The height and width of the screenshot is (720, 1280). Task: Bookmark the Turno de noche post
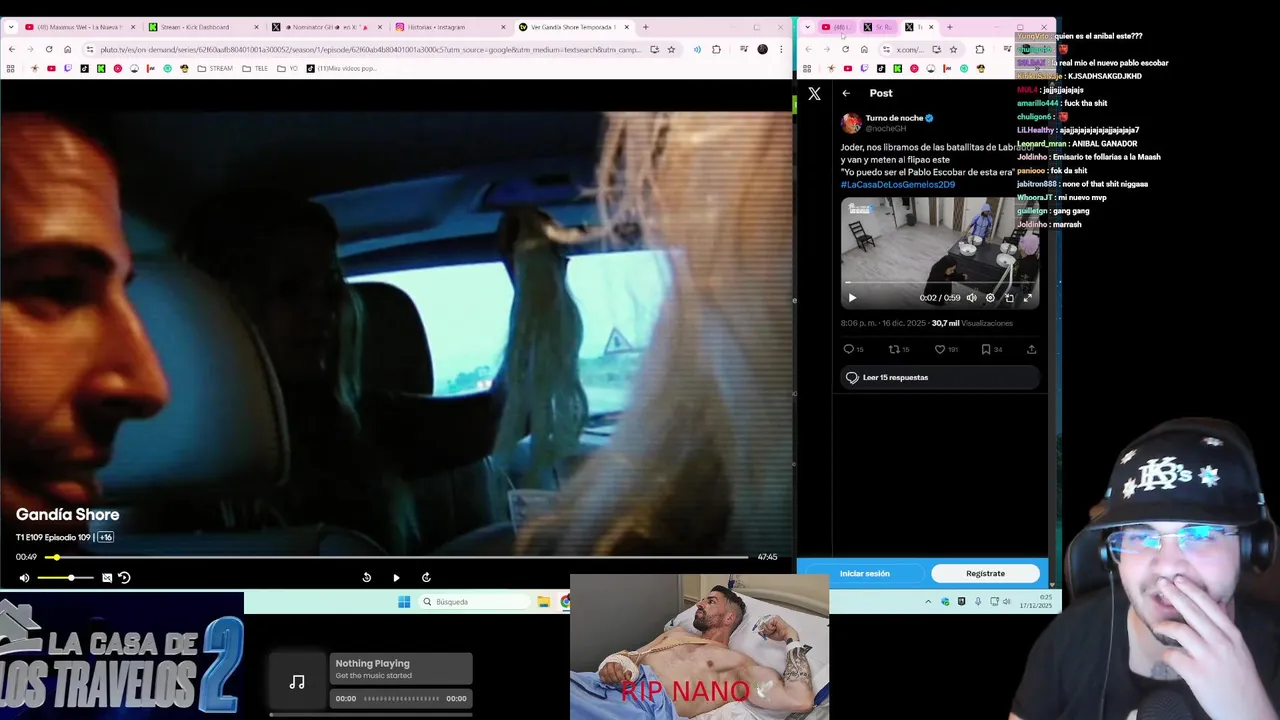coord(991,349)
